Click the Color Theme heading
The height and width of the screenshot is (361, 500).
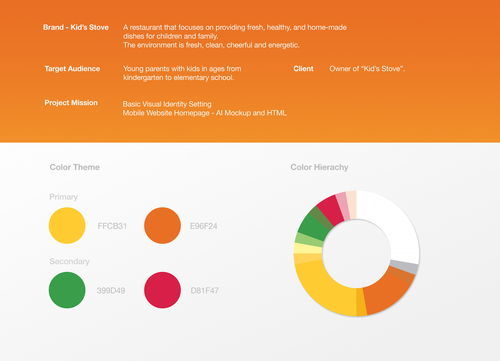(x=75, y=167)
